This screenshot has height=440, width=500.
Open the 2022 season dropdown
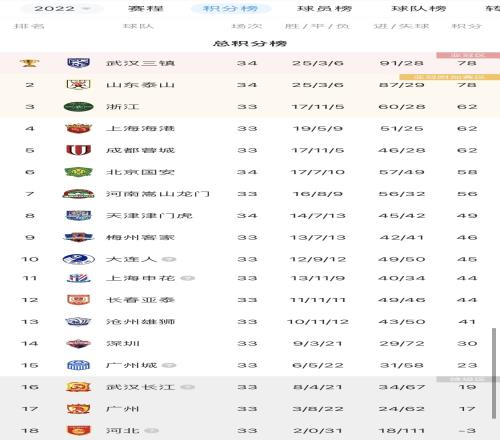(x=60, y=8)
